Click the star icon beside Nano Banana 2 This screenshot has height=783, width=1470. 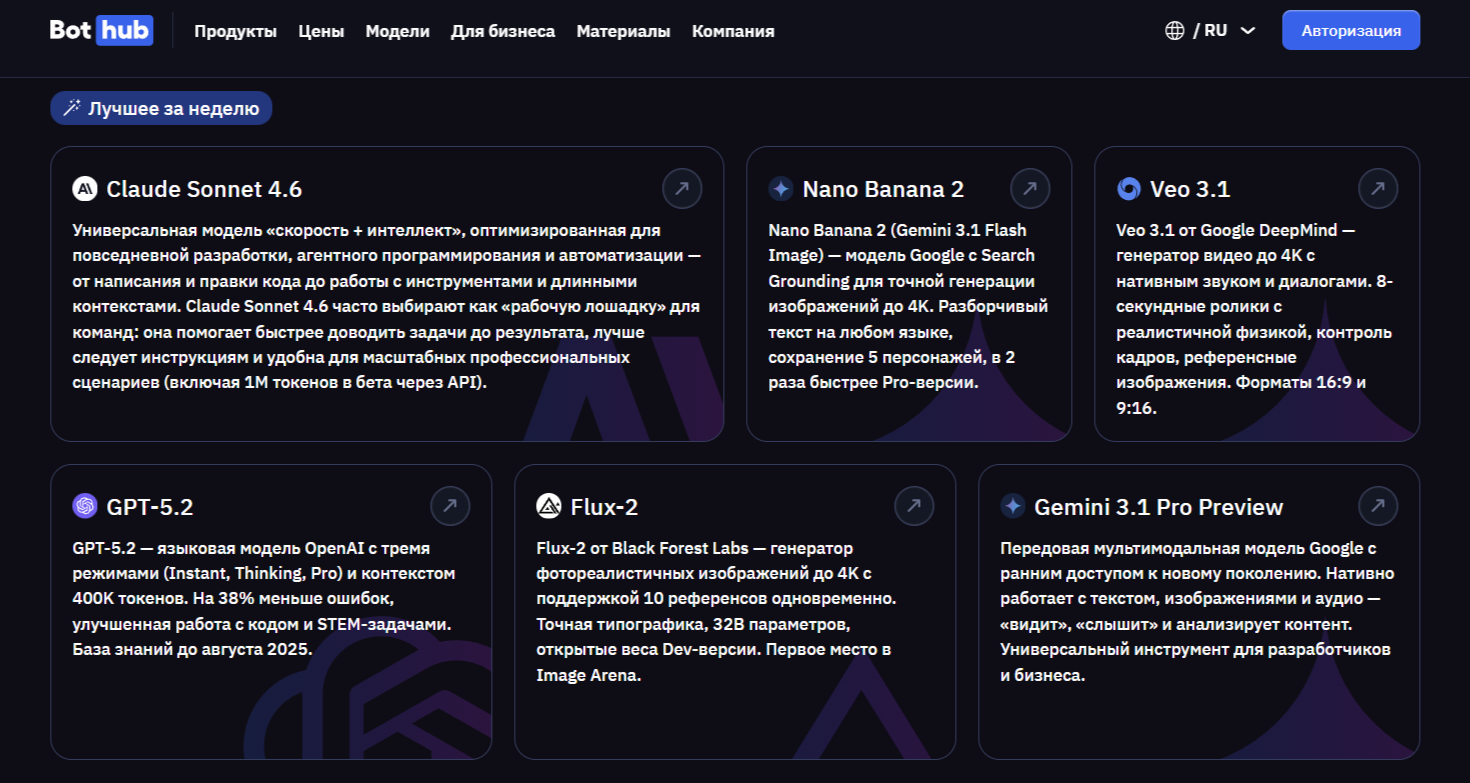tap(780, 188)
